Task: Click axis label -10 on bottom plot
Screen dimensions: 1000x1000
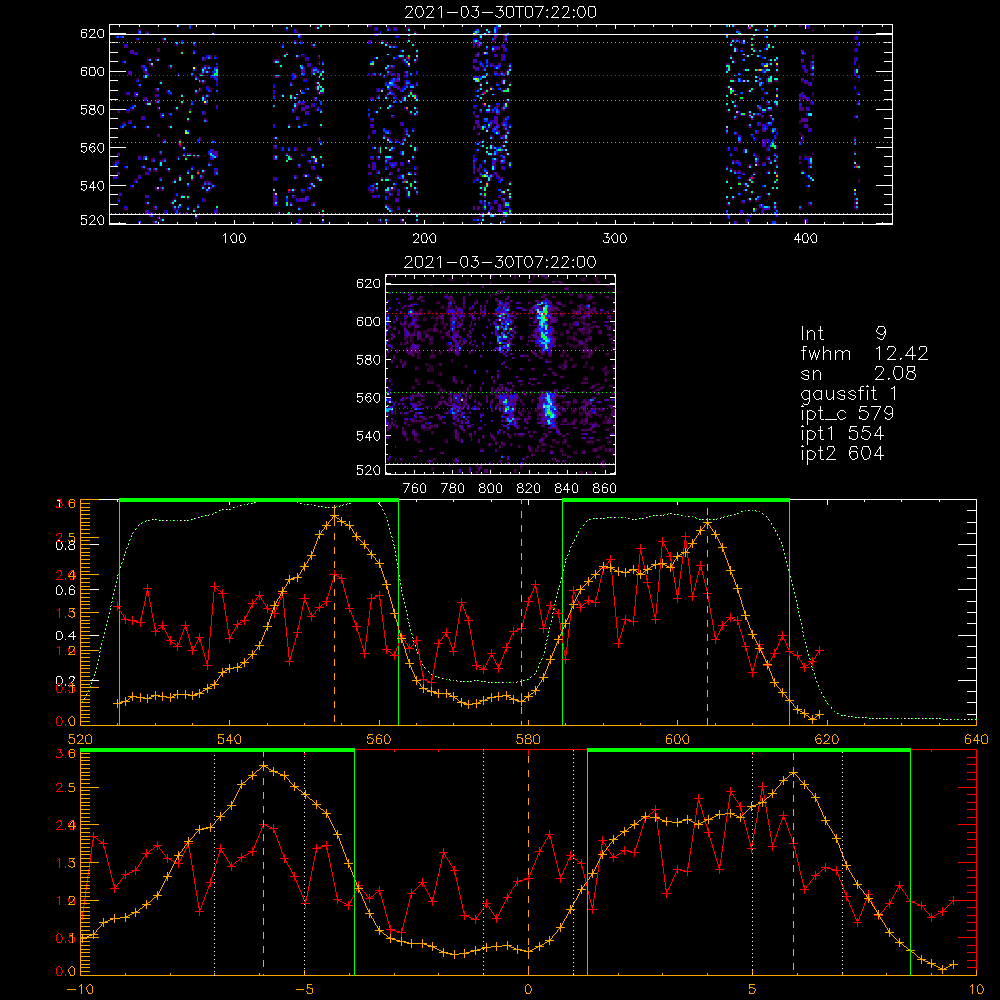Action: pos(80,990)
